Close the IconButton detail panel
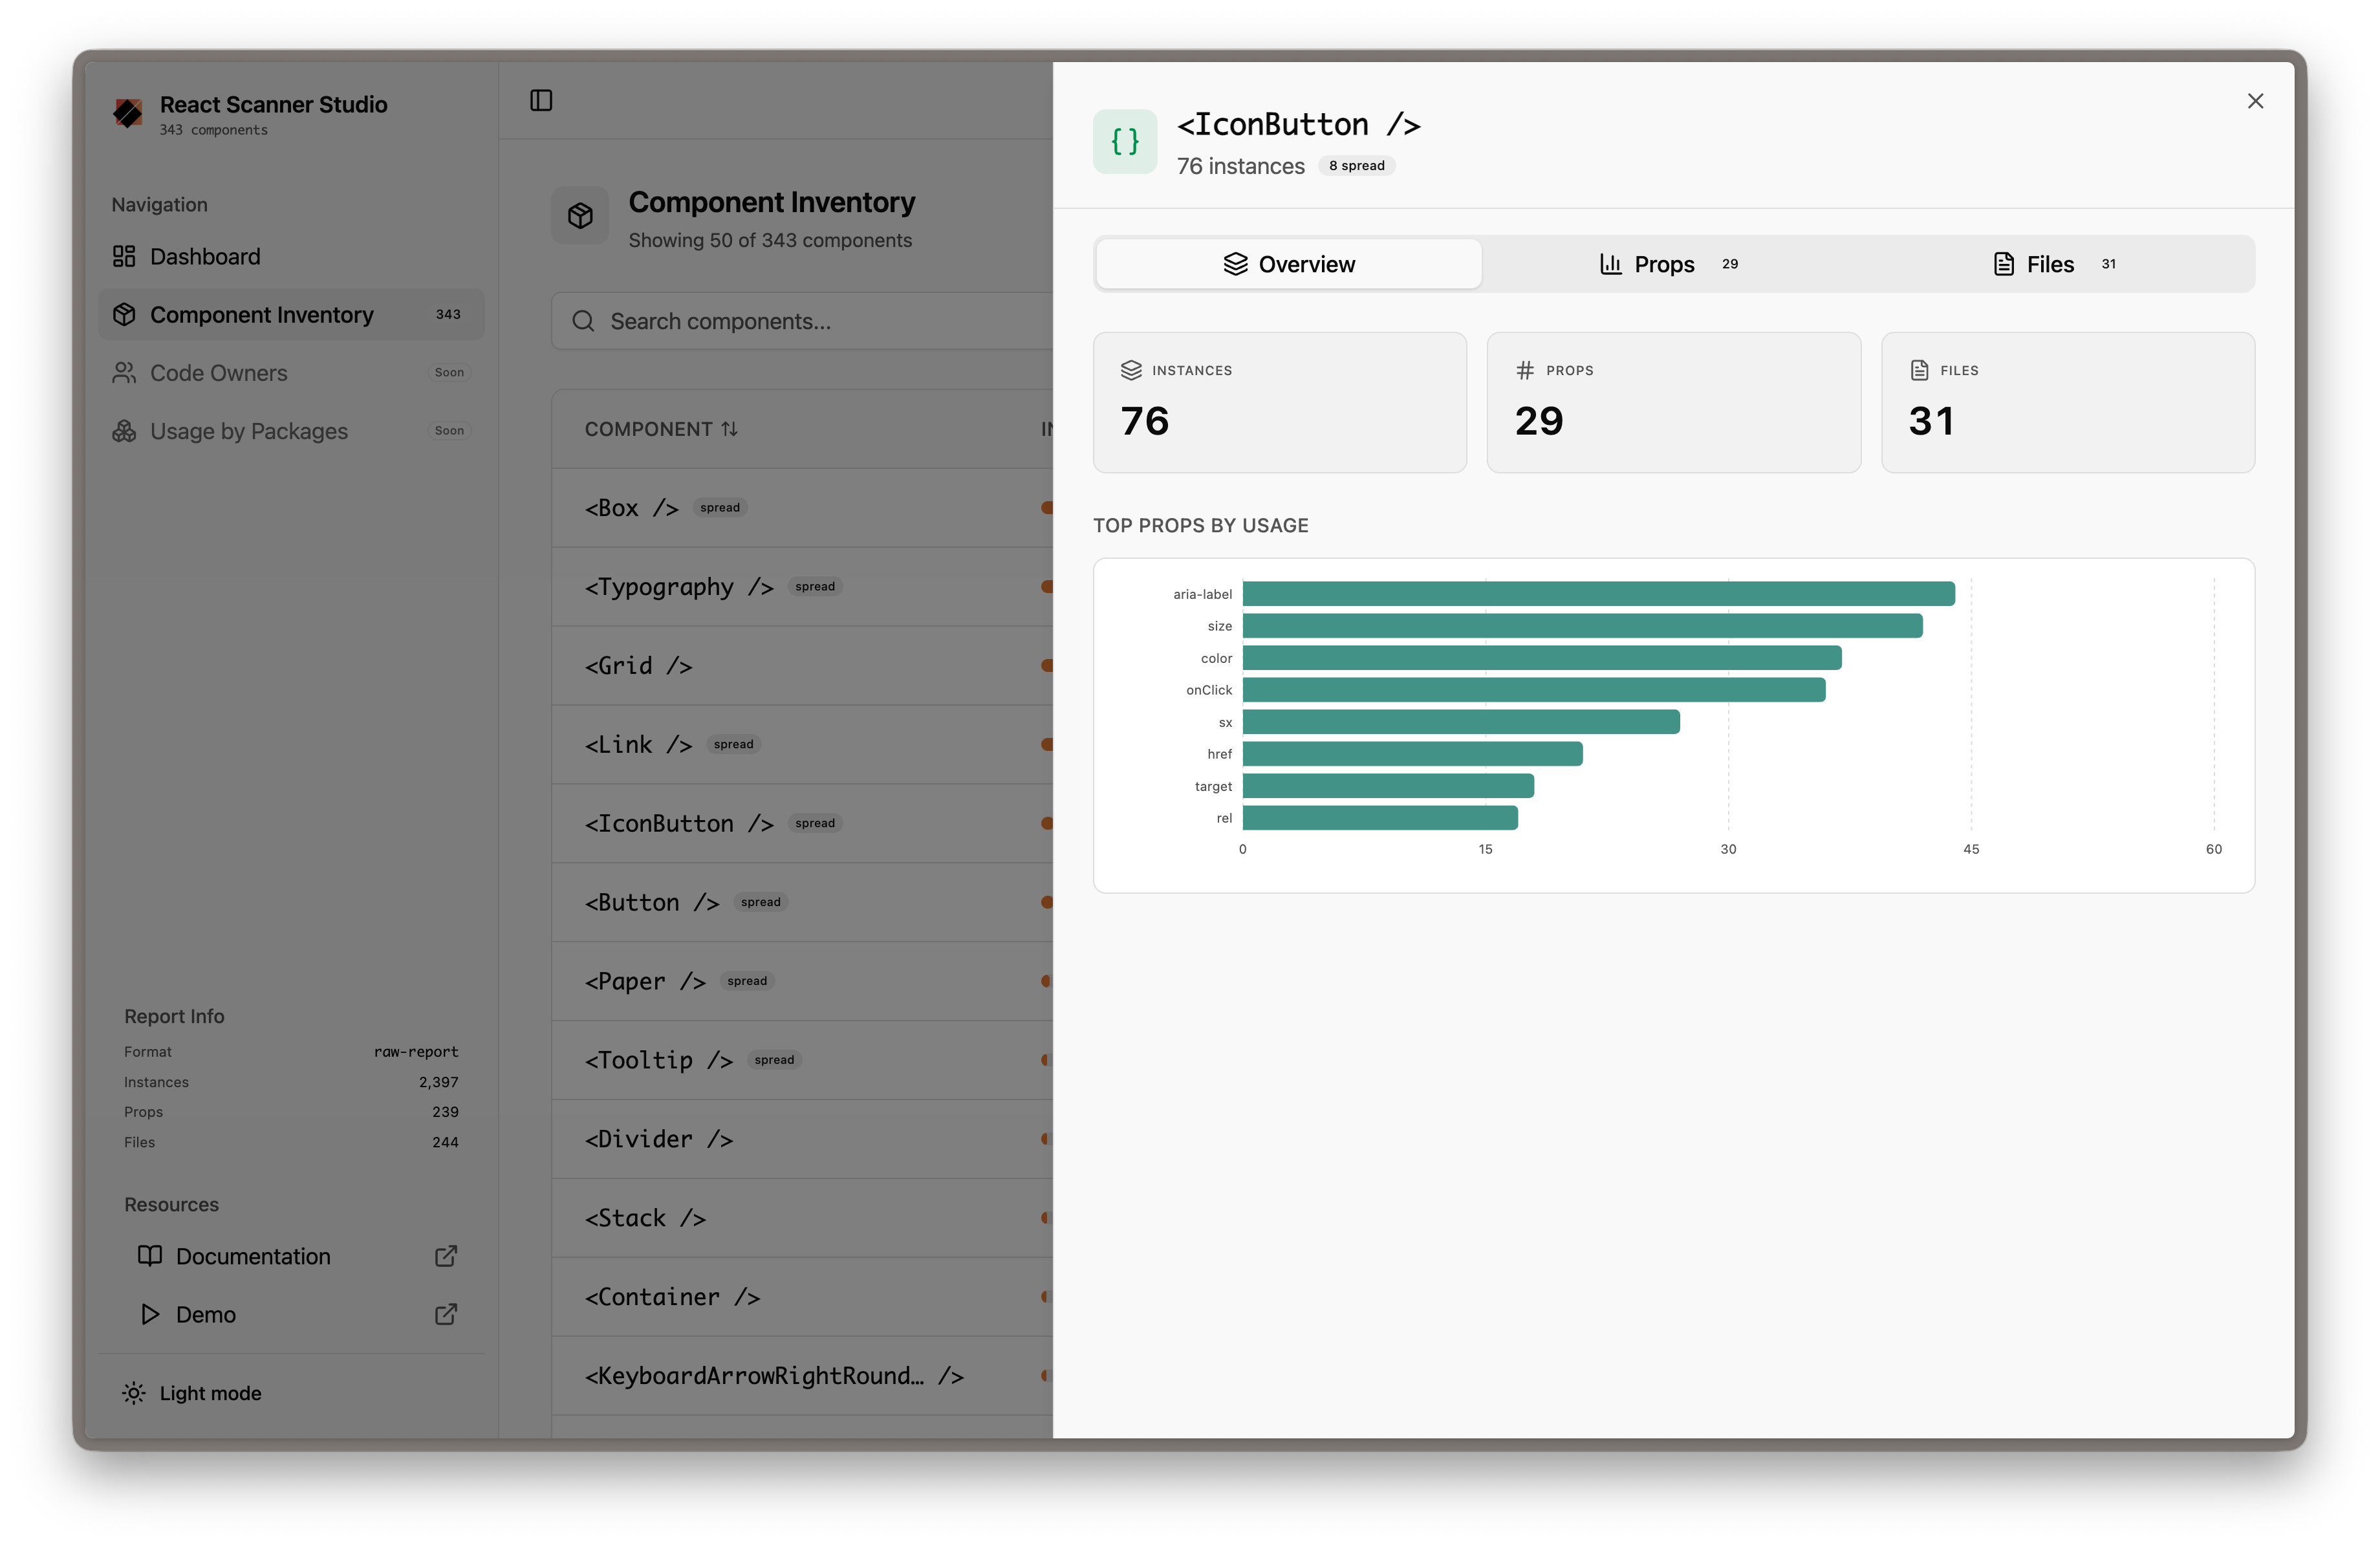2380x1547 pixels. pyautogui.click(x=2255, y=101)
